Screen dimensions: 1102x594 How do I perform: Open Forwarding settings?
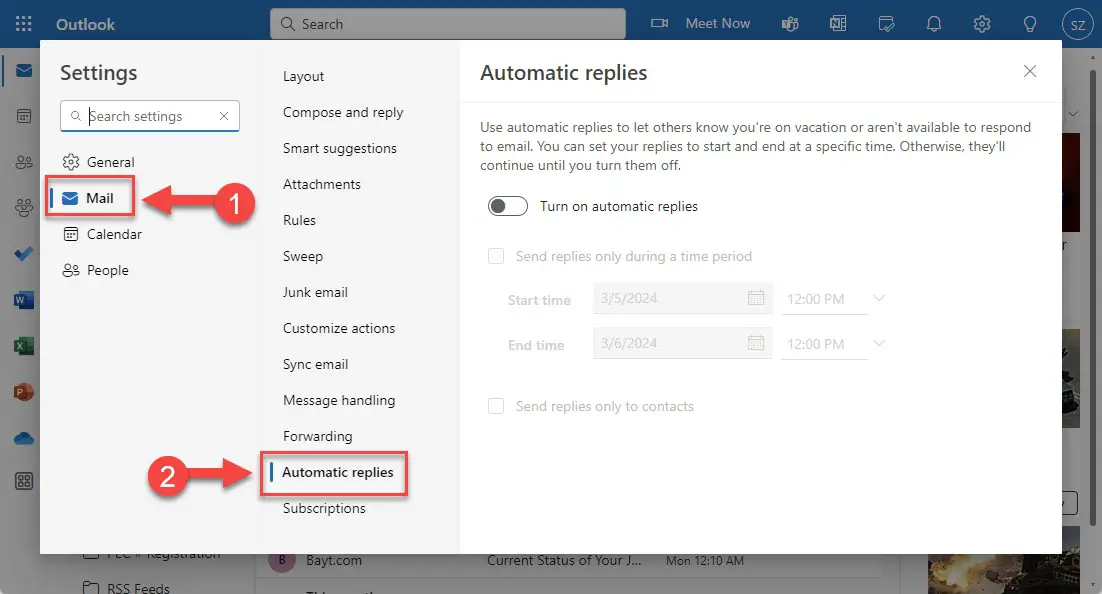click(318, 436)
